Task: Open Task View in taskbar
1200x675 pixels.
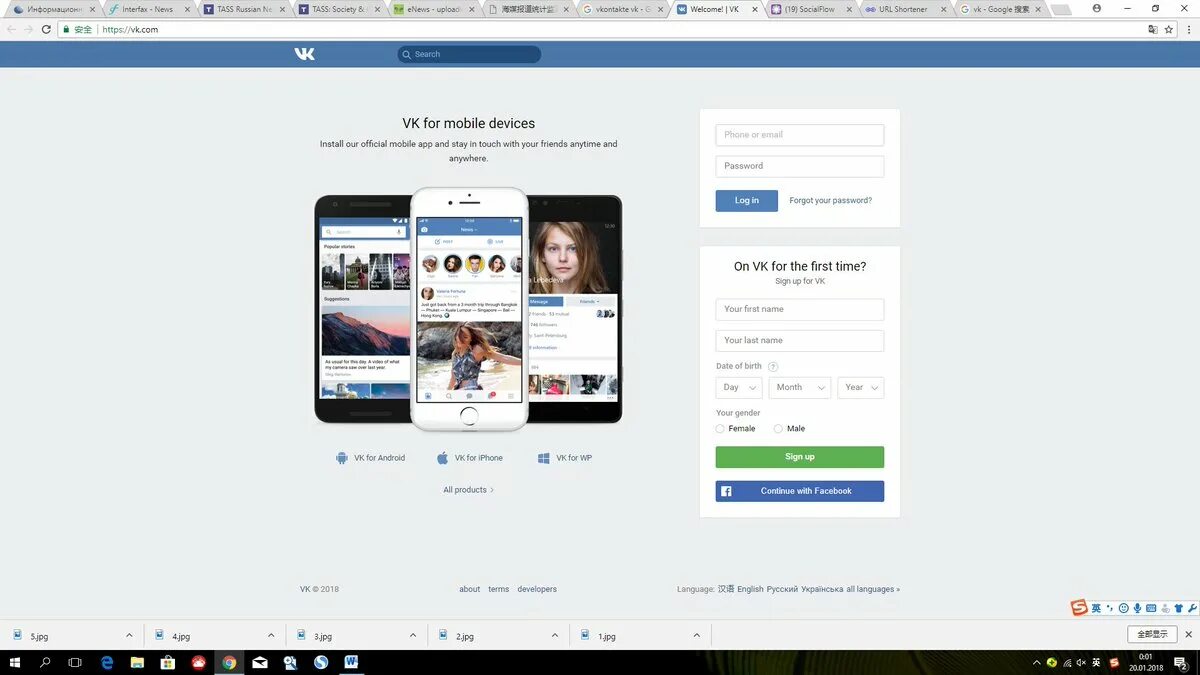Action: pyautogui.click(x=75, y=662)
